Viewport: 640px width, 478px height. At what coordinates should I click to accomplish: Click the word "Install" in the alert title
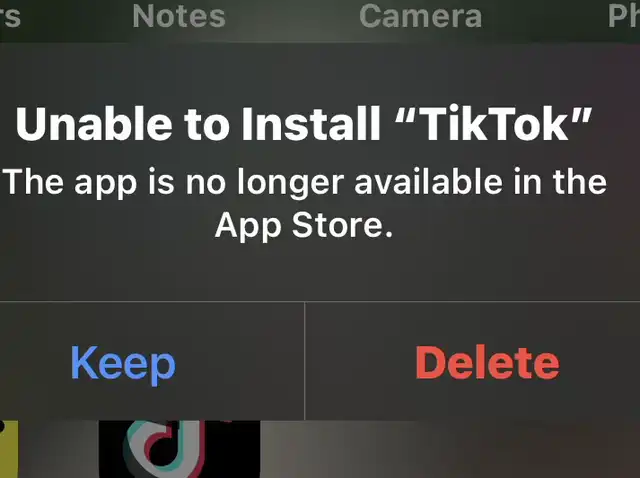click(311, 124)
